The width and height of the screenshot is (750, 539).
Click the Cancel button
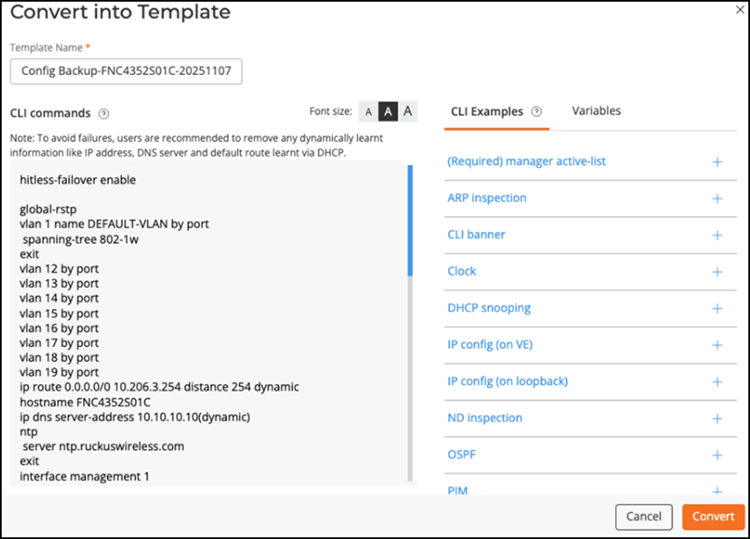644,517
